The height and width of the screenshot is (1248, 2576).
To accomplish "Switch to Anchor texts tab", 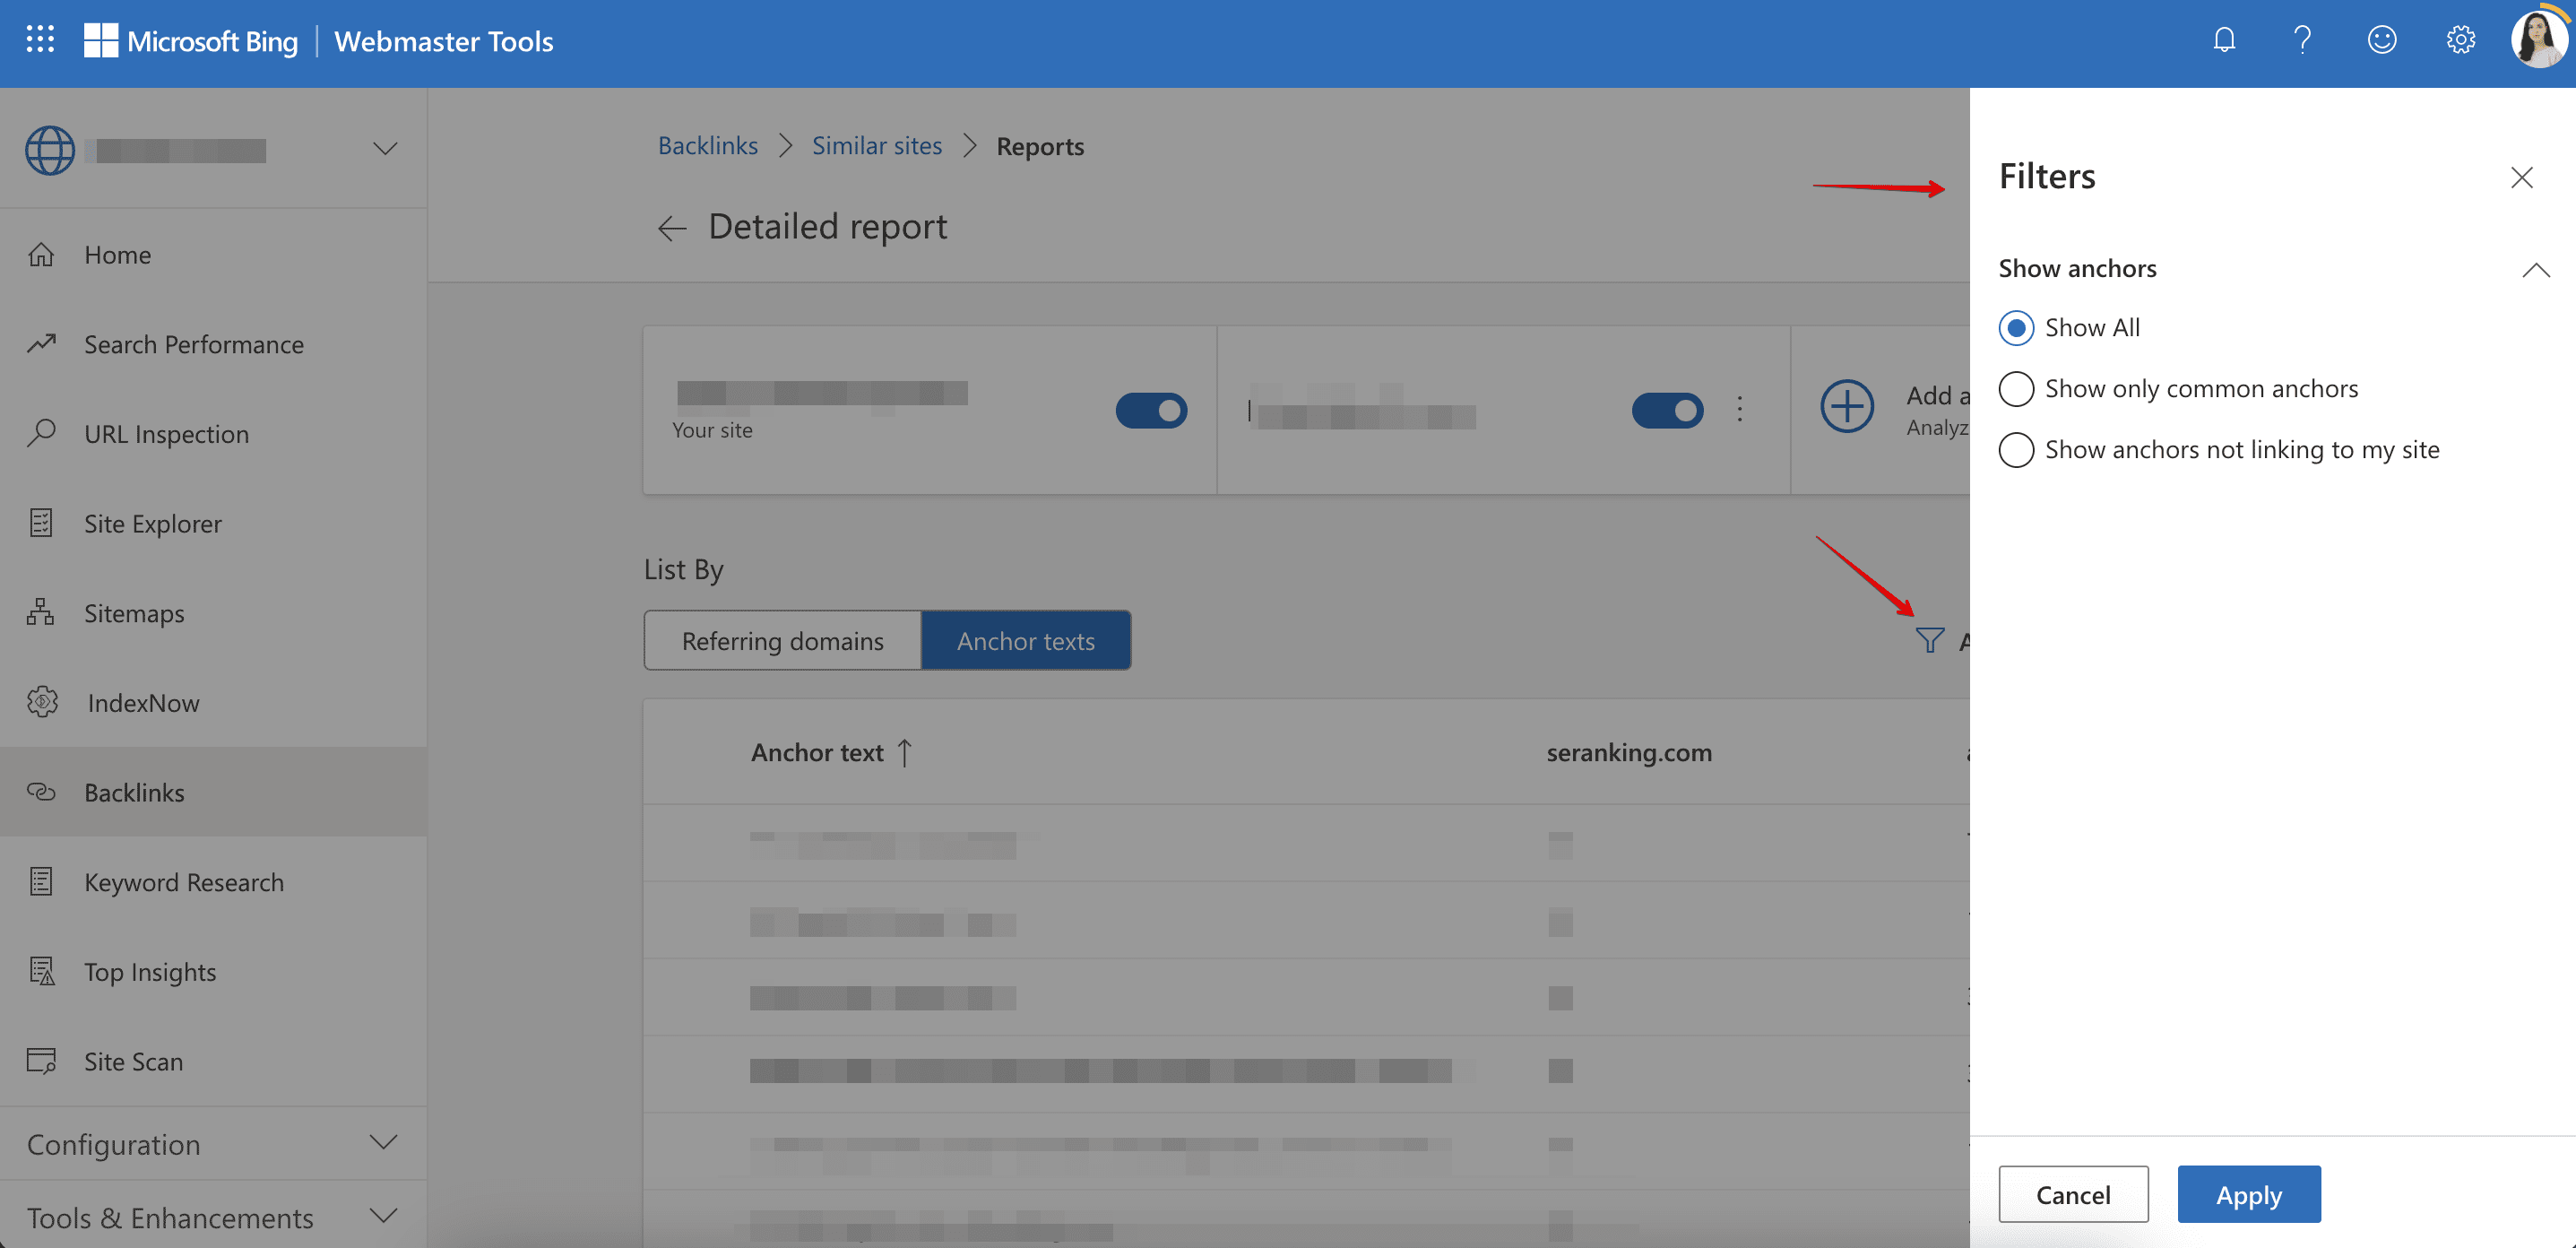I will click(1025, 639).
